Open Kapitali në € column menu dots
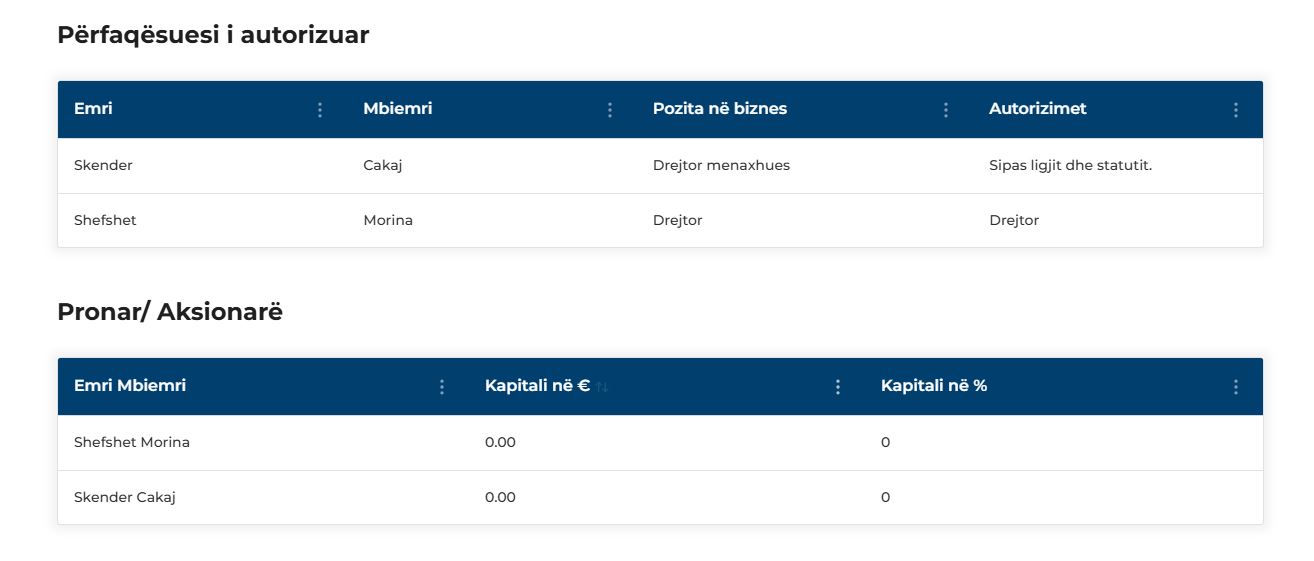 click(838, 387)
